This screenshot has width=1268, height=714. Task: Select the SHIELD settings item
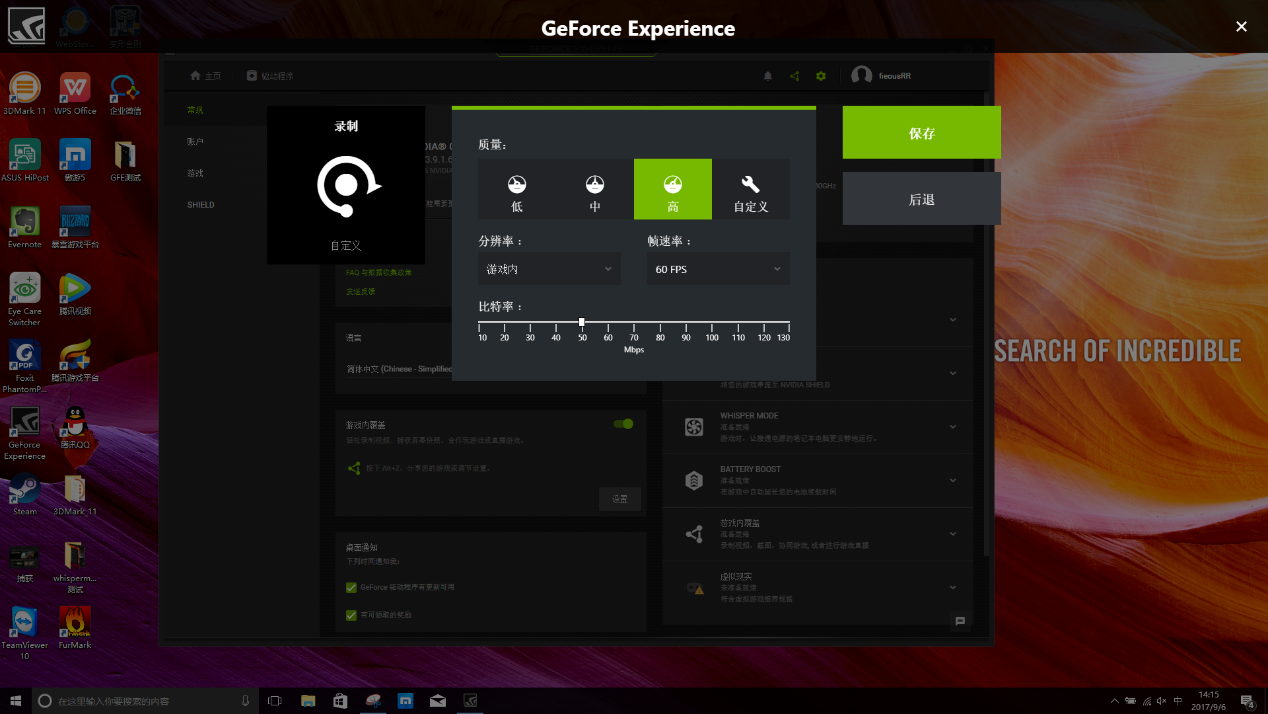click(x=201, y=205)
